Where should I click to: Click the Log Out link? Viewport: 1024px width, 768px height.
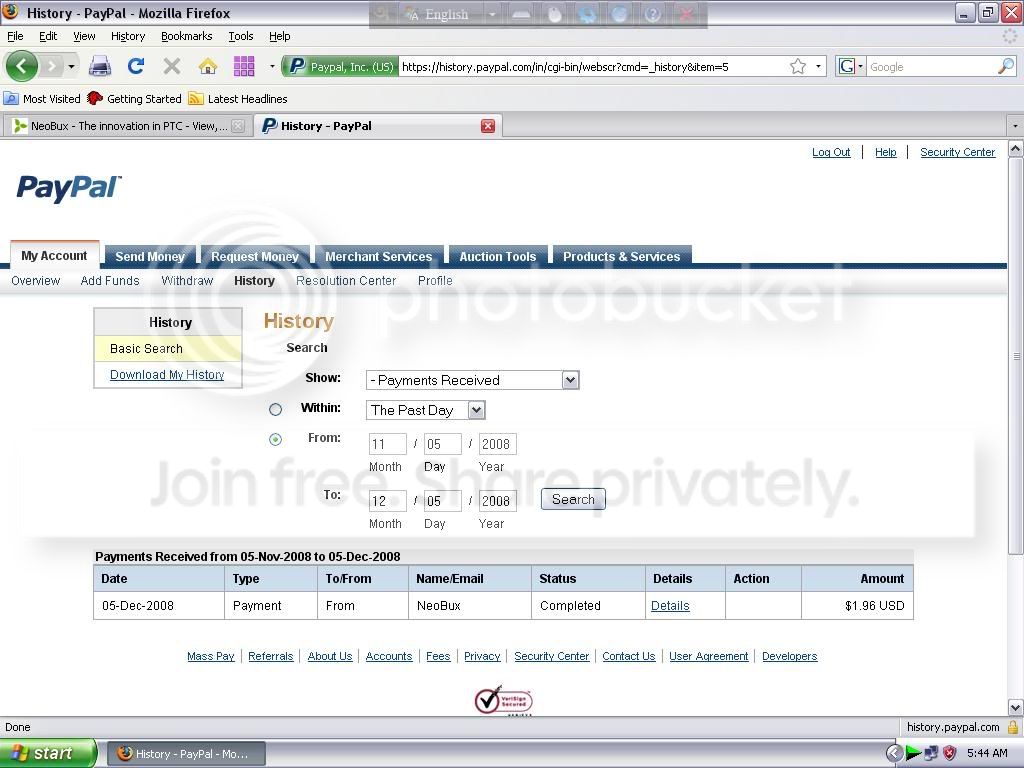pos(831,152)
